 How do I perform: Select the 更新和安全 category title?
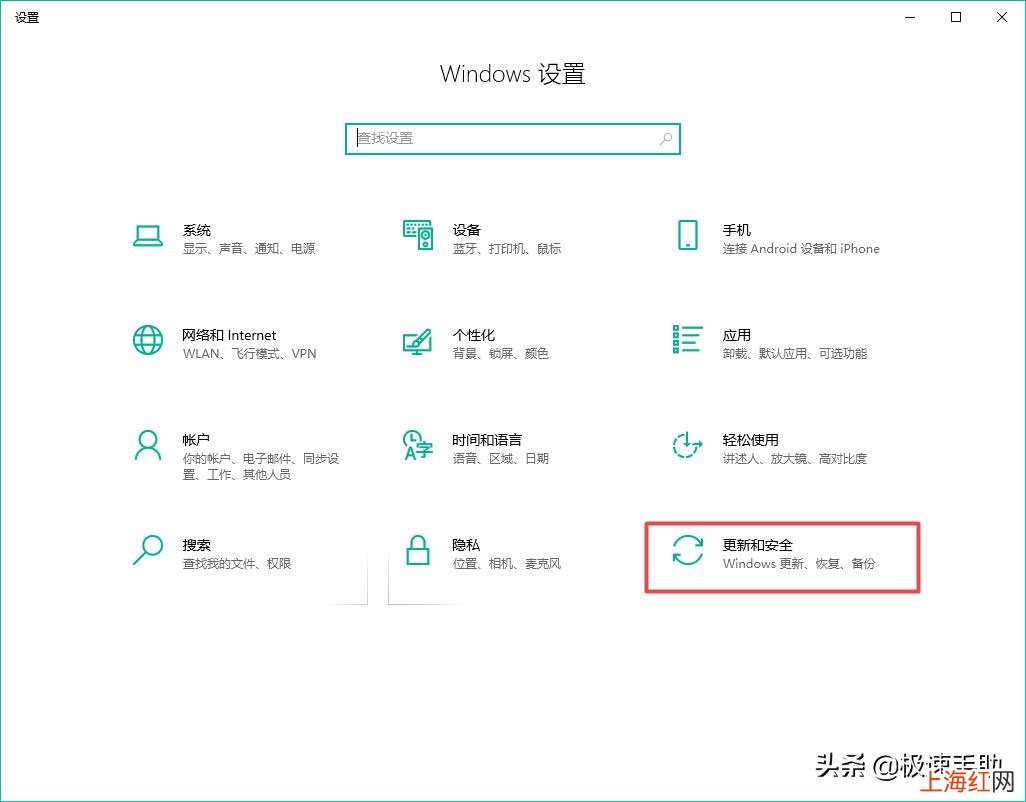(758, 545)
